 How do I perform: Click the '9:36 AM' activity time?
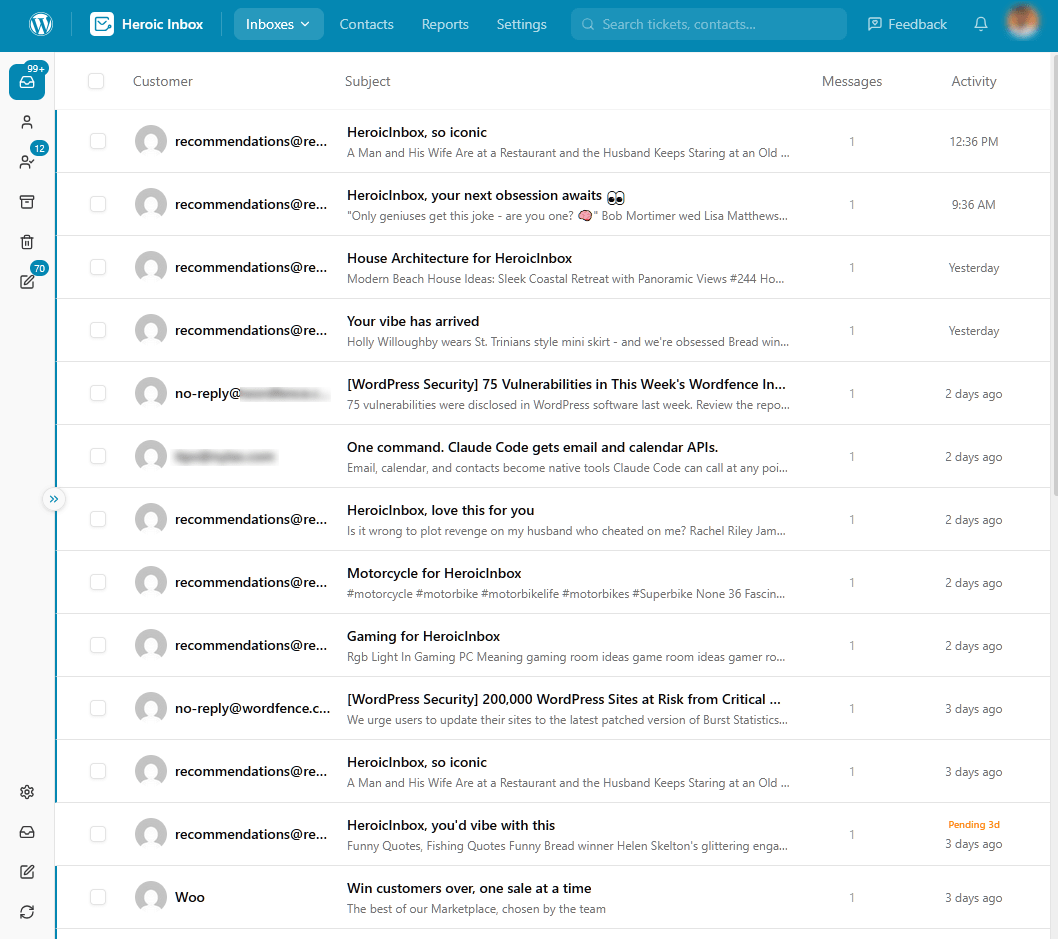974,204
